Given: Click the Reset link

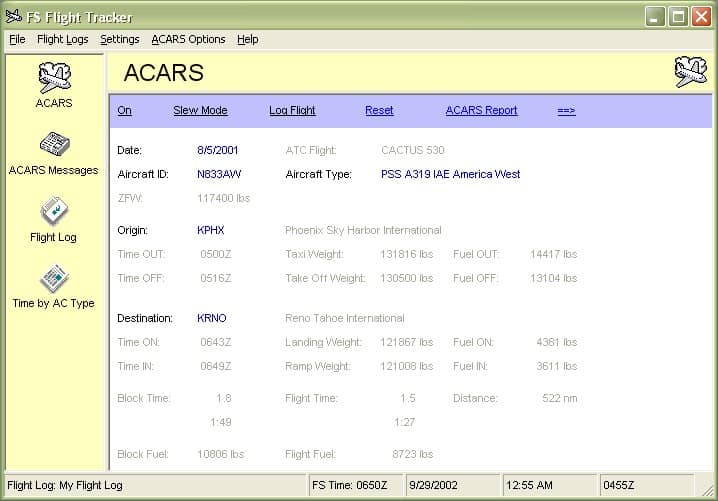Looking at the screenshot, I should 379,110.
